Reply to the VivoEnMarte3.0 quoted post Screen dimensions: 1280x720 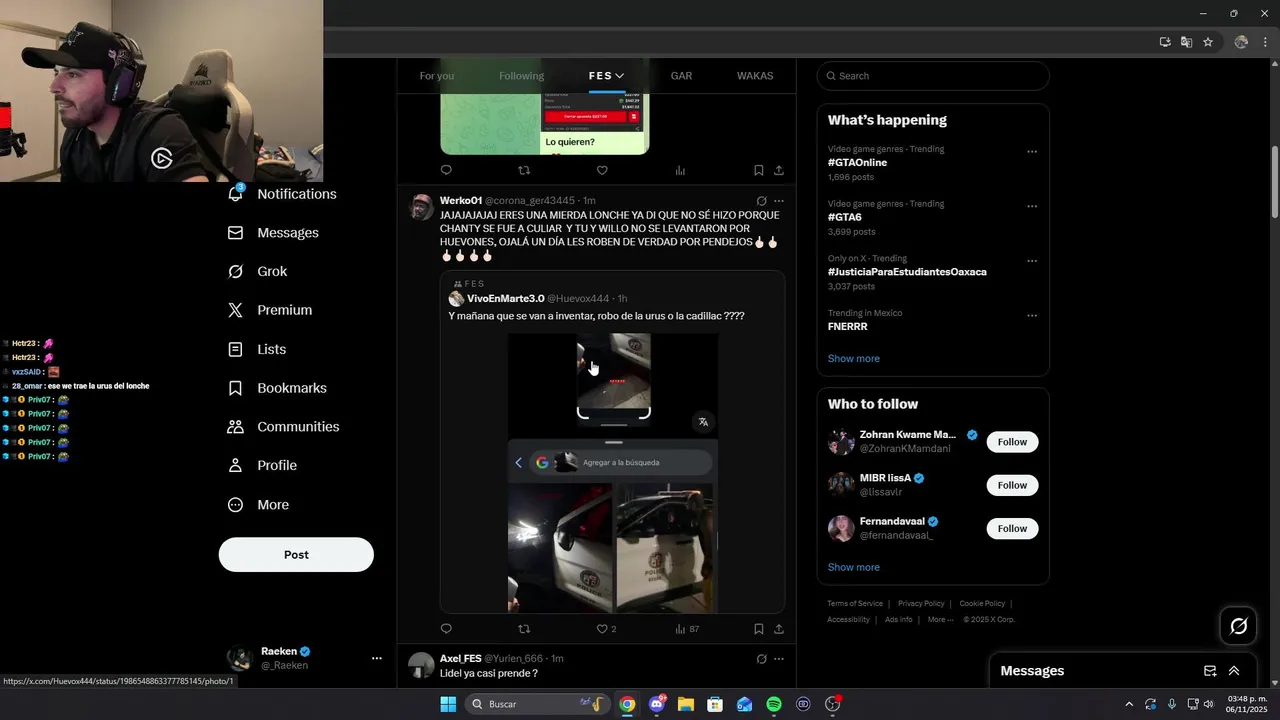pyautogui.click(x=446, y=629)
